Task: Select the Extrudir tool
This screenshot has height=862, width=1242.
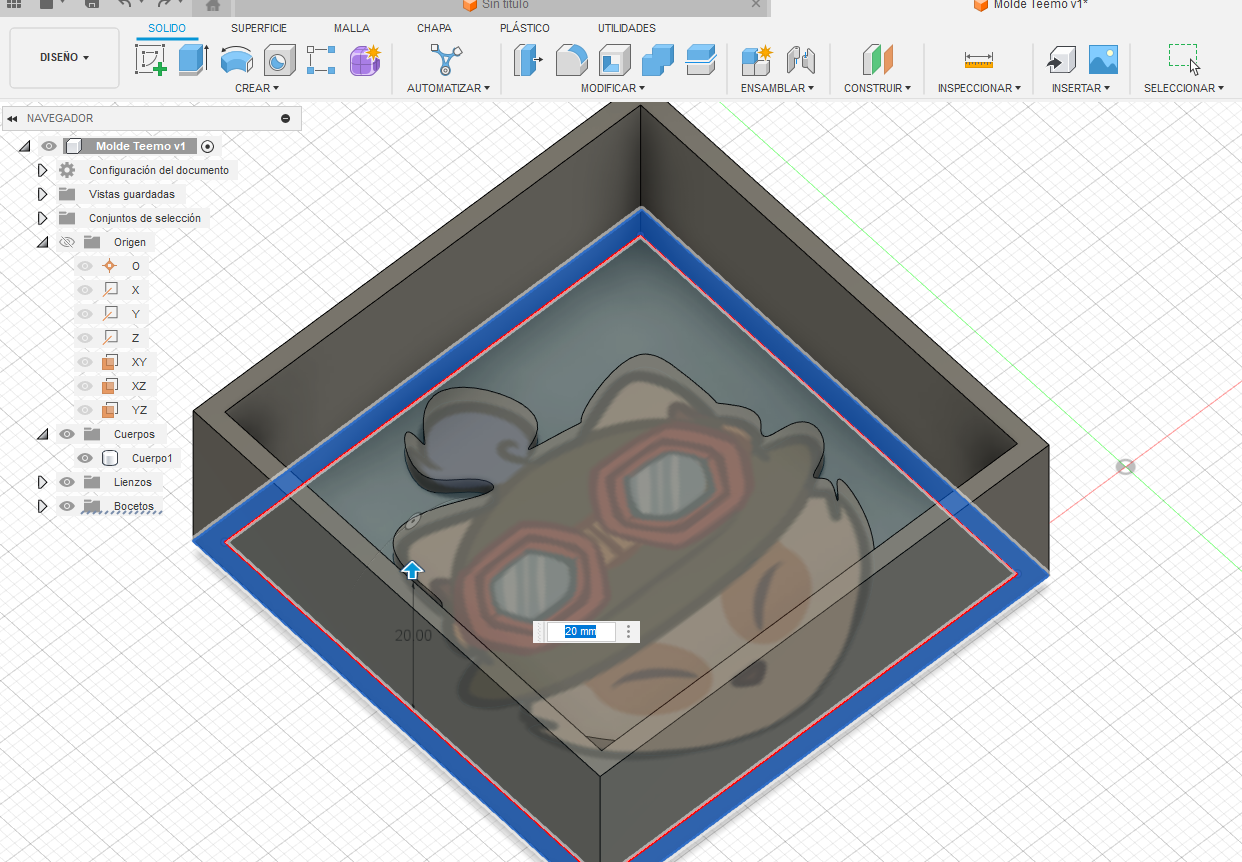Action: tap(192, 60)
